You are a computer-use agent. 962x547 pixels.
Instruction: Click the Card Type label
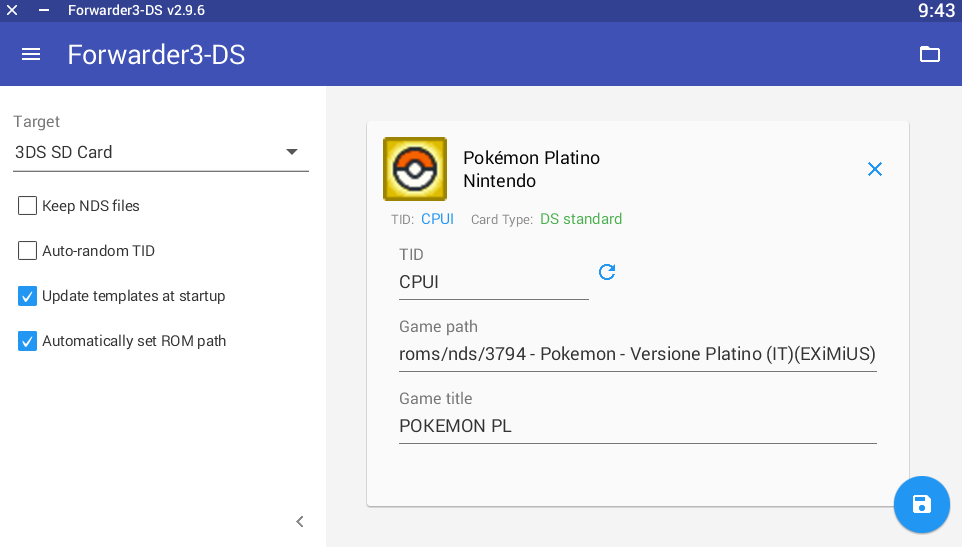pyautogui.click(x=502, y=220)
